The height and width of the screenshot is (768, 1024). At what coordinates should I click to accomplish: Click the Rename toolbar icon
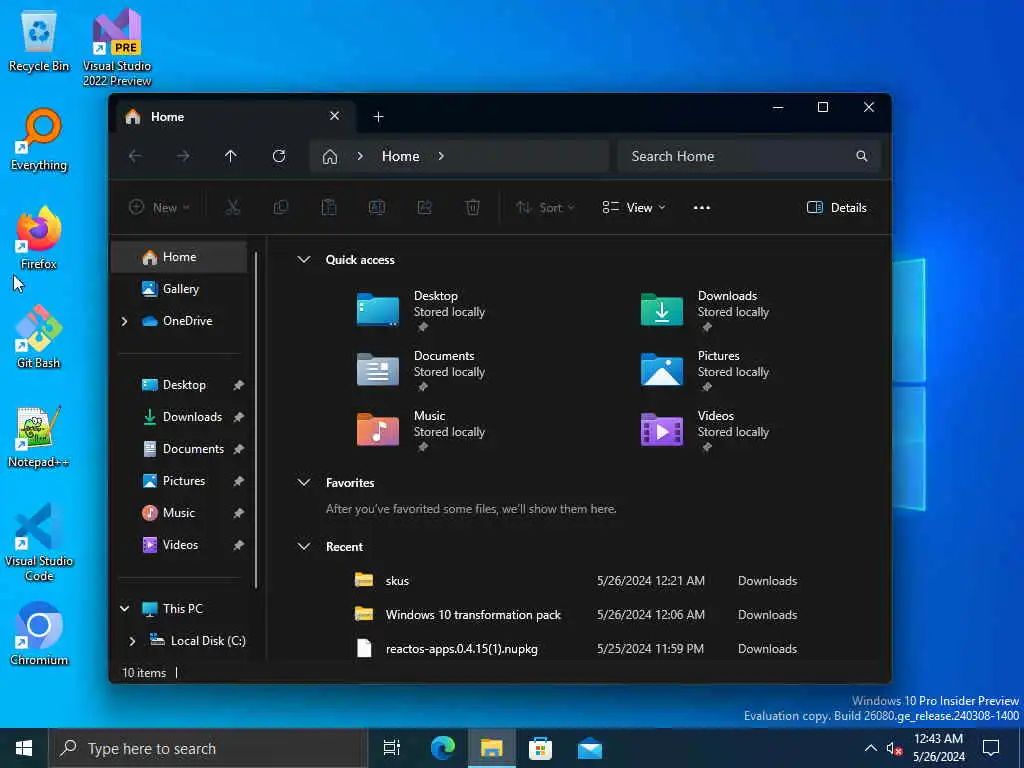tap(377, 208)
